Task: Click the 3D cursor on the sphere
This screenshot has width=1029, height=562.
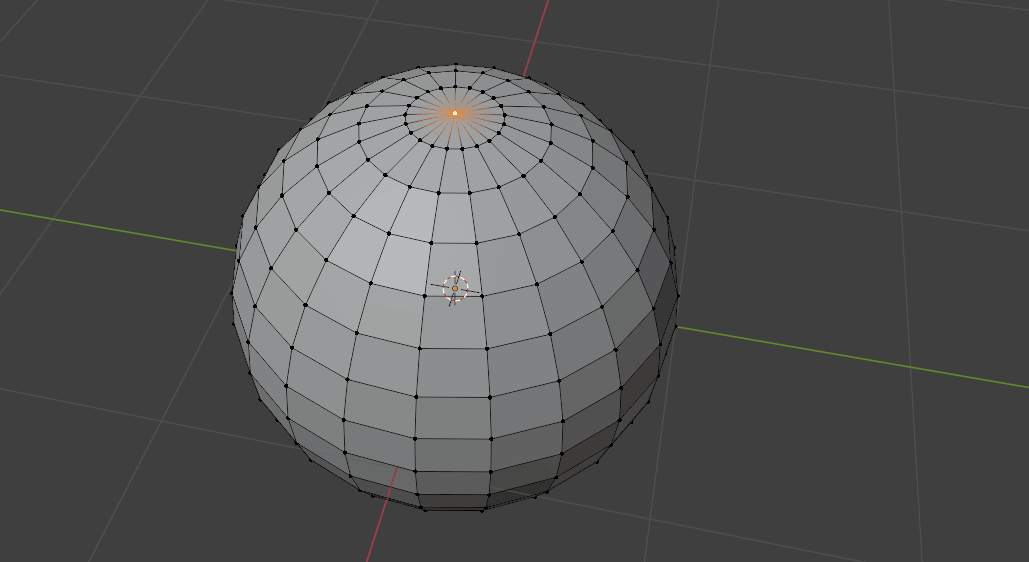Action: [455, 288]
